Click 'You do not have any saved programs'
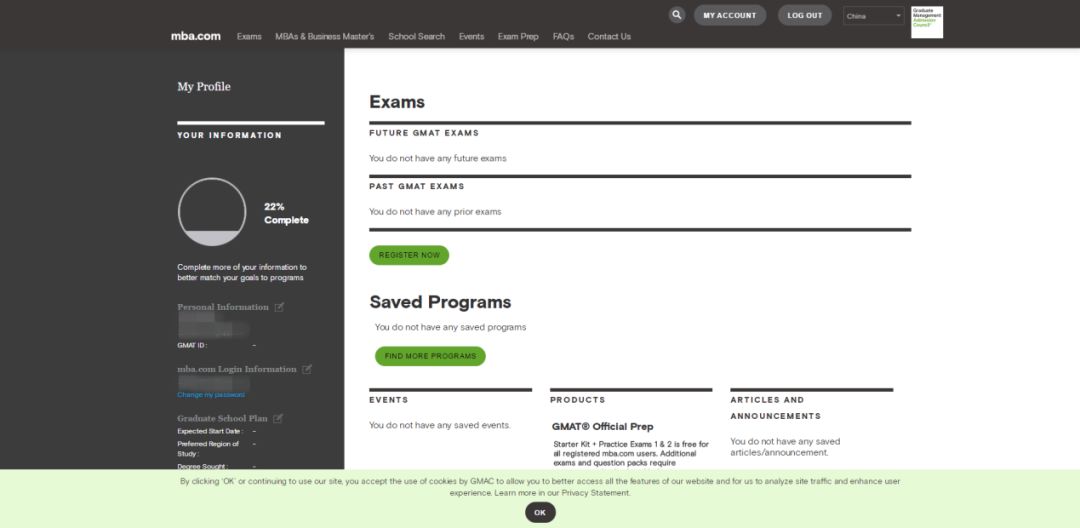Screen dimensions: 1080x528 450,327
